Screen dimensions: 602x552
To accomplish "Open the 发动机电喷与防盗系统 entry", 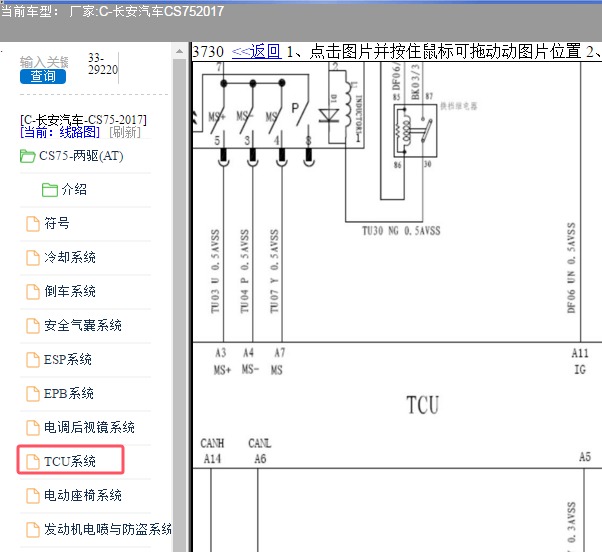I will tap(108, 529).
